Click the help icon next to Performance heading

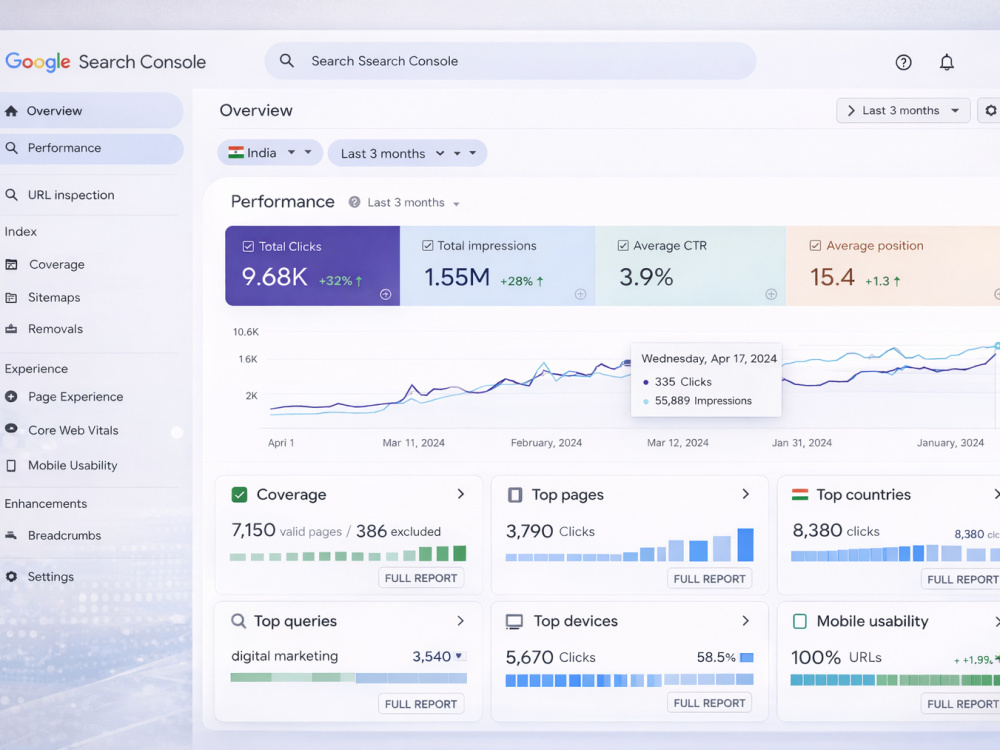click(x=354, y=202)
